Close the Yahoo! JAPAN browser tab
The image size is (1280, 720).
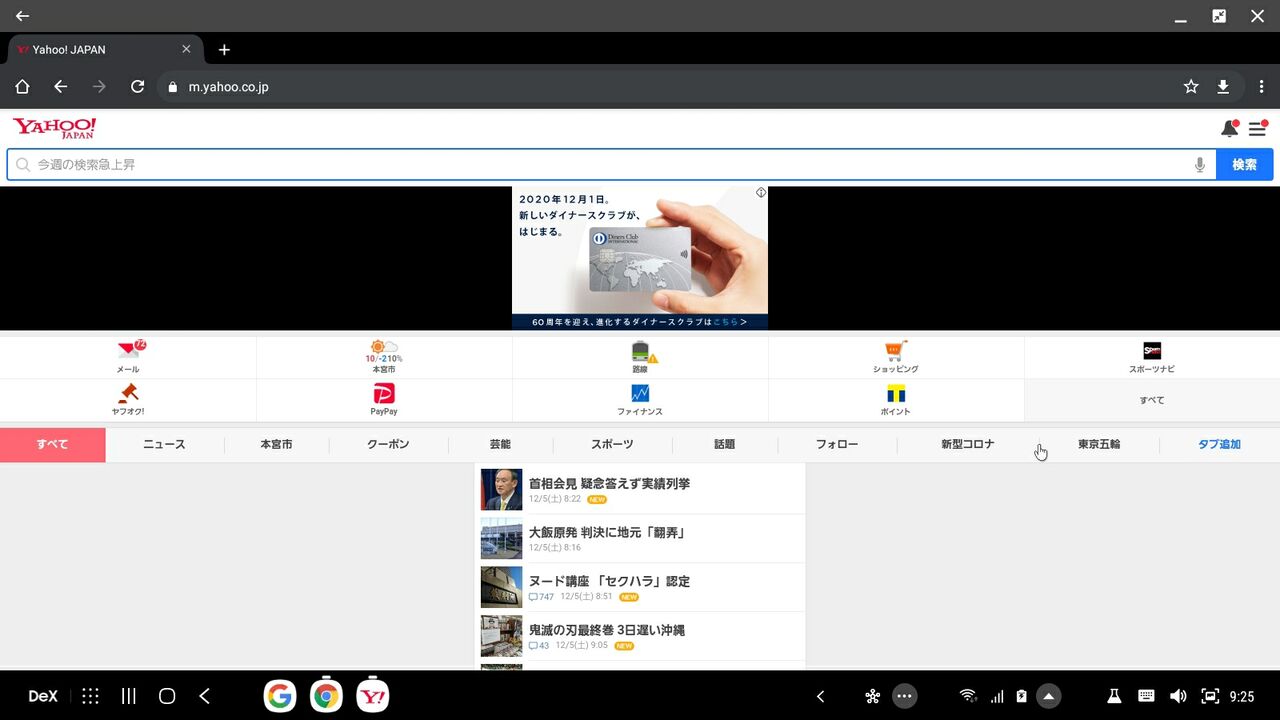(186, 49)
